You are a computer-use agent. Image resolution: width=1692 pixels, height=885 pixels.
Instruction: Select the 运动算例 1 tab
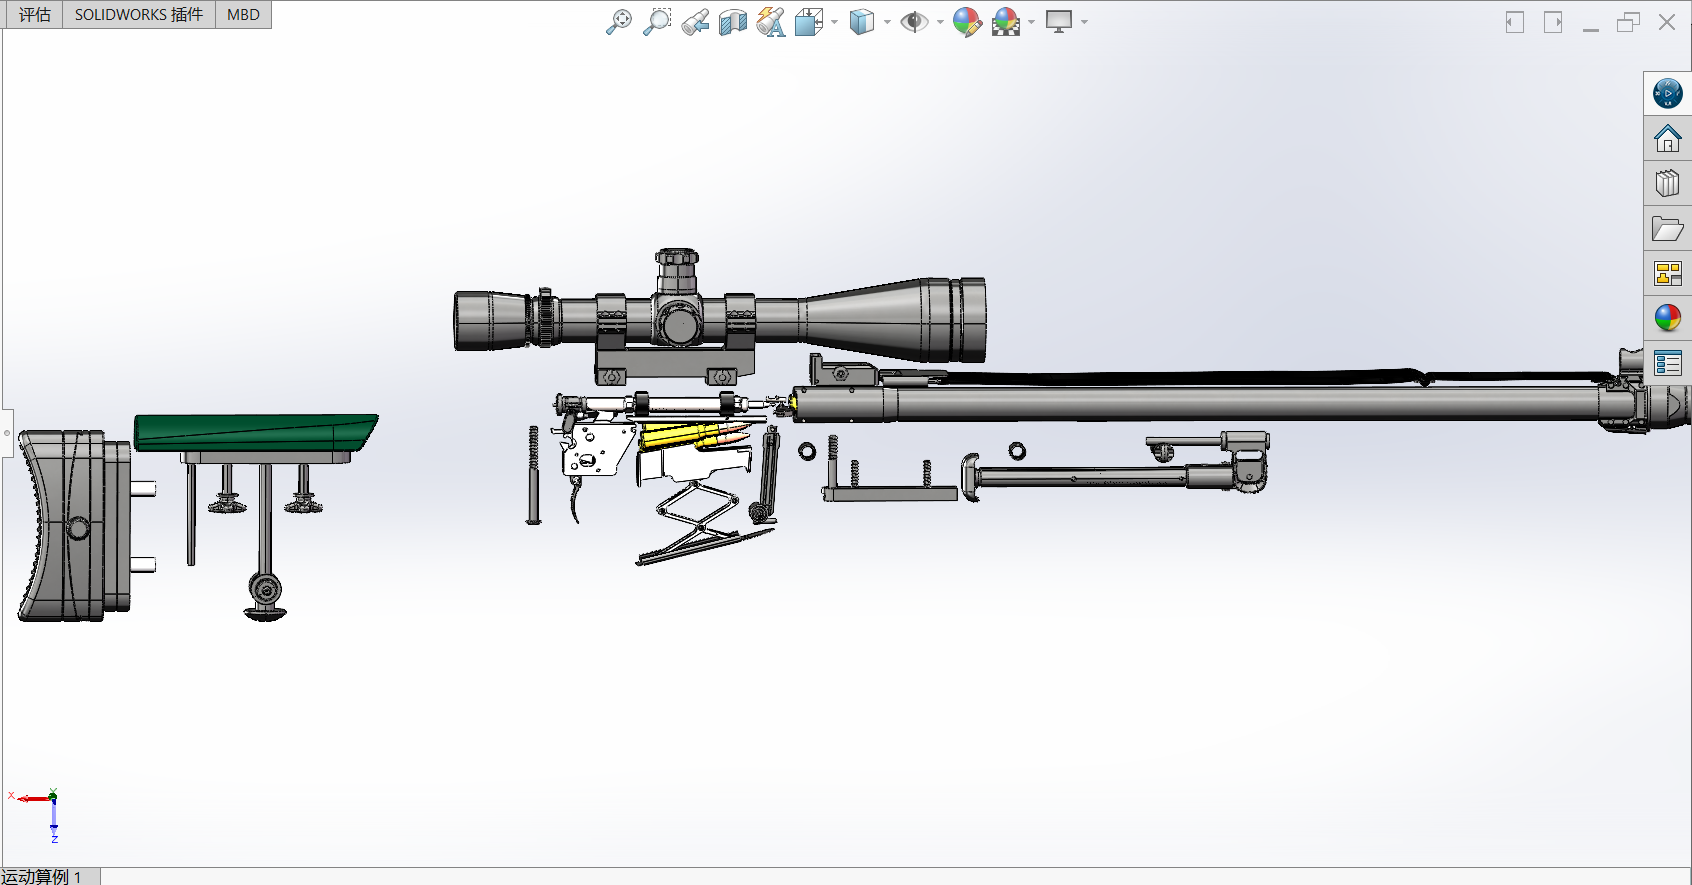[50, 877]
